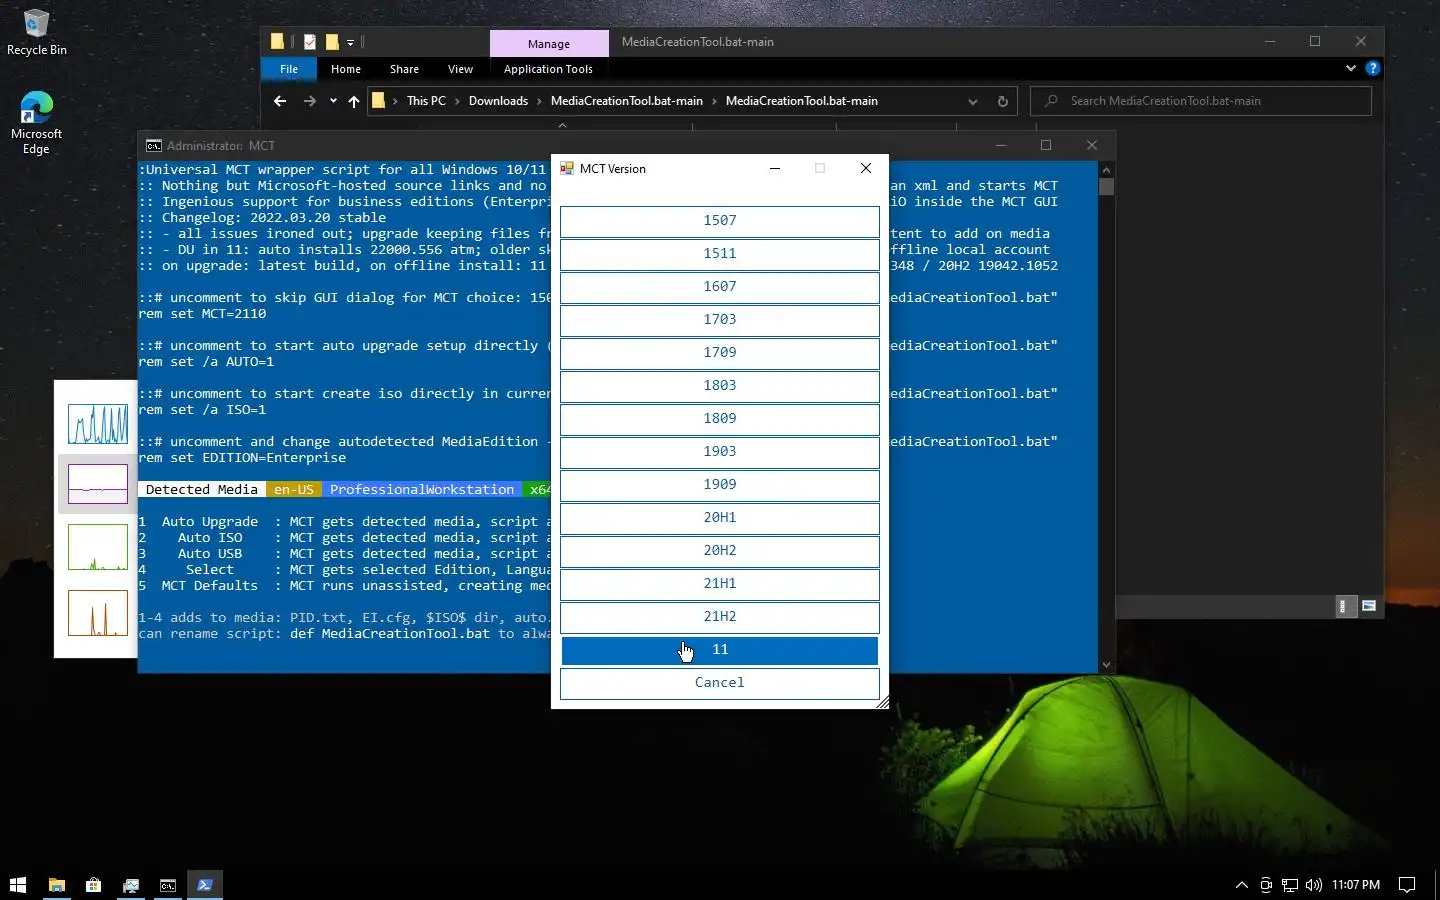Image resolution: width=1440 pixels, height=900 pixels.
Task: Click Downloads in the breadcrumb path
Action: pos(498,101)
